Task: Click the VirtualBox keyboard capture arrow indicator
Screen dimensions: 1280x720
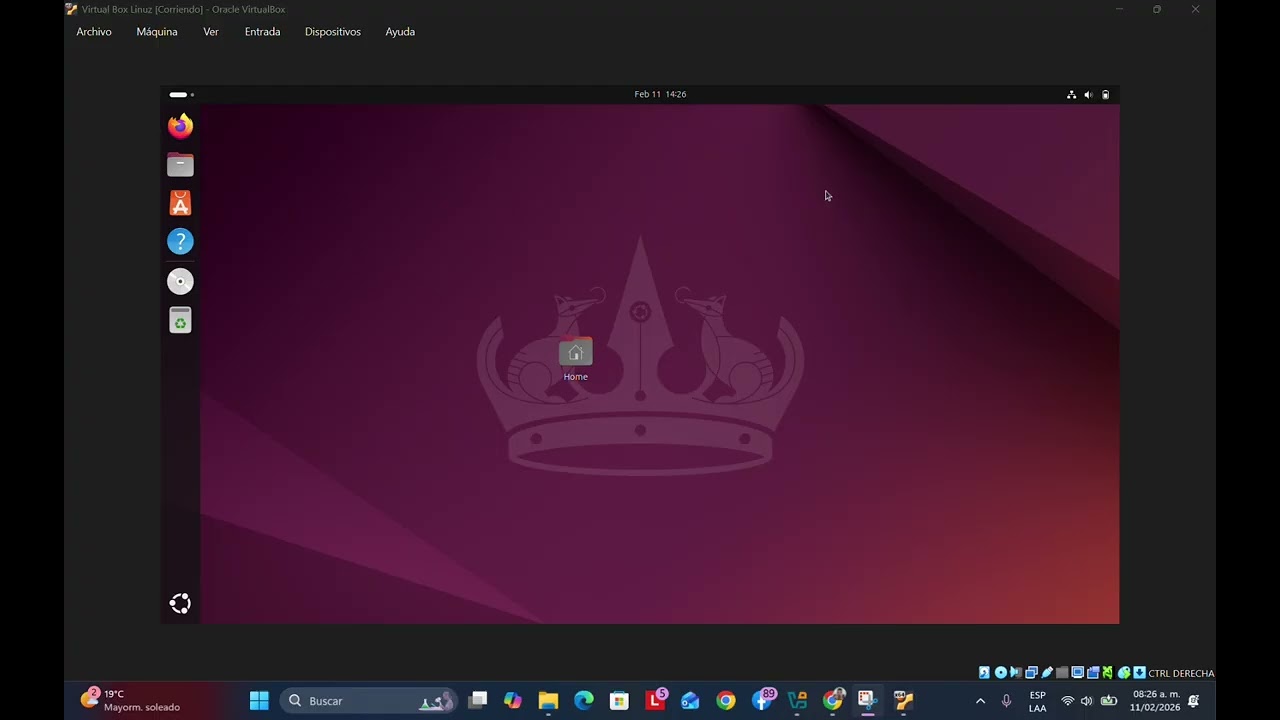Action: 1139,673
